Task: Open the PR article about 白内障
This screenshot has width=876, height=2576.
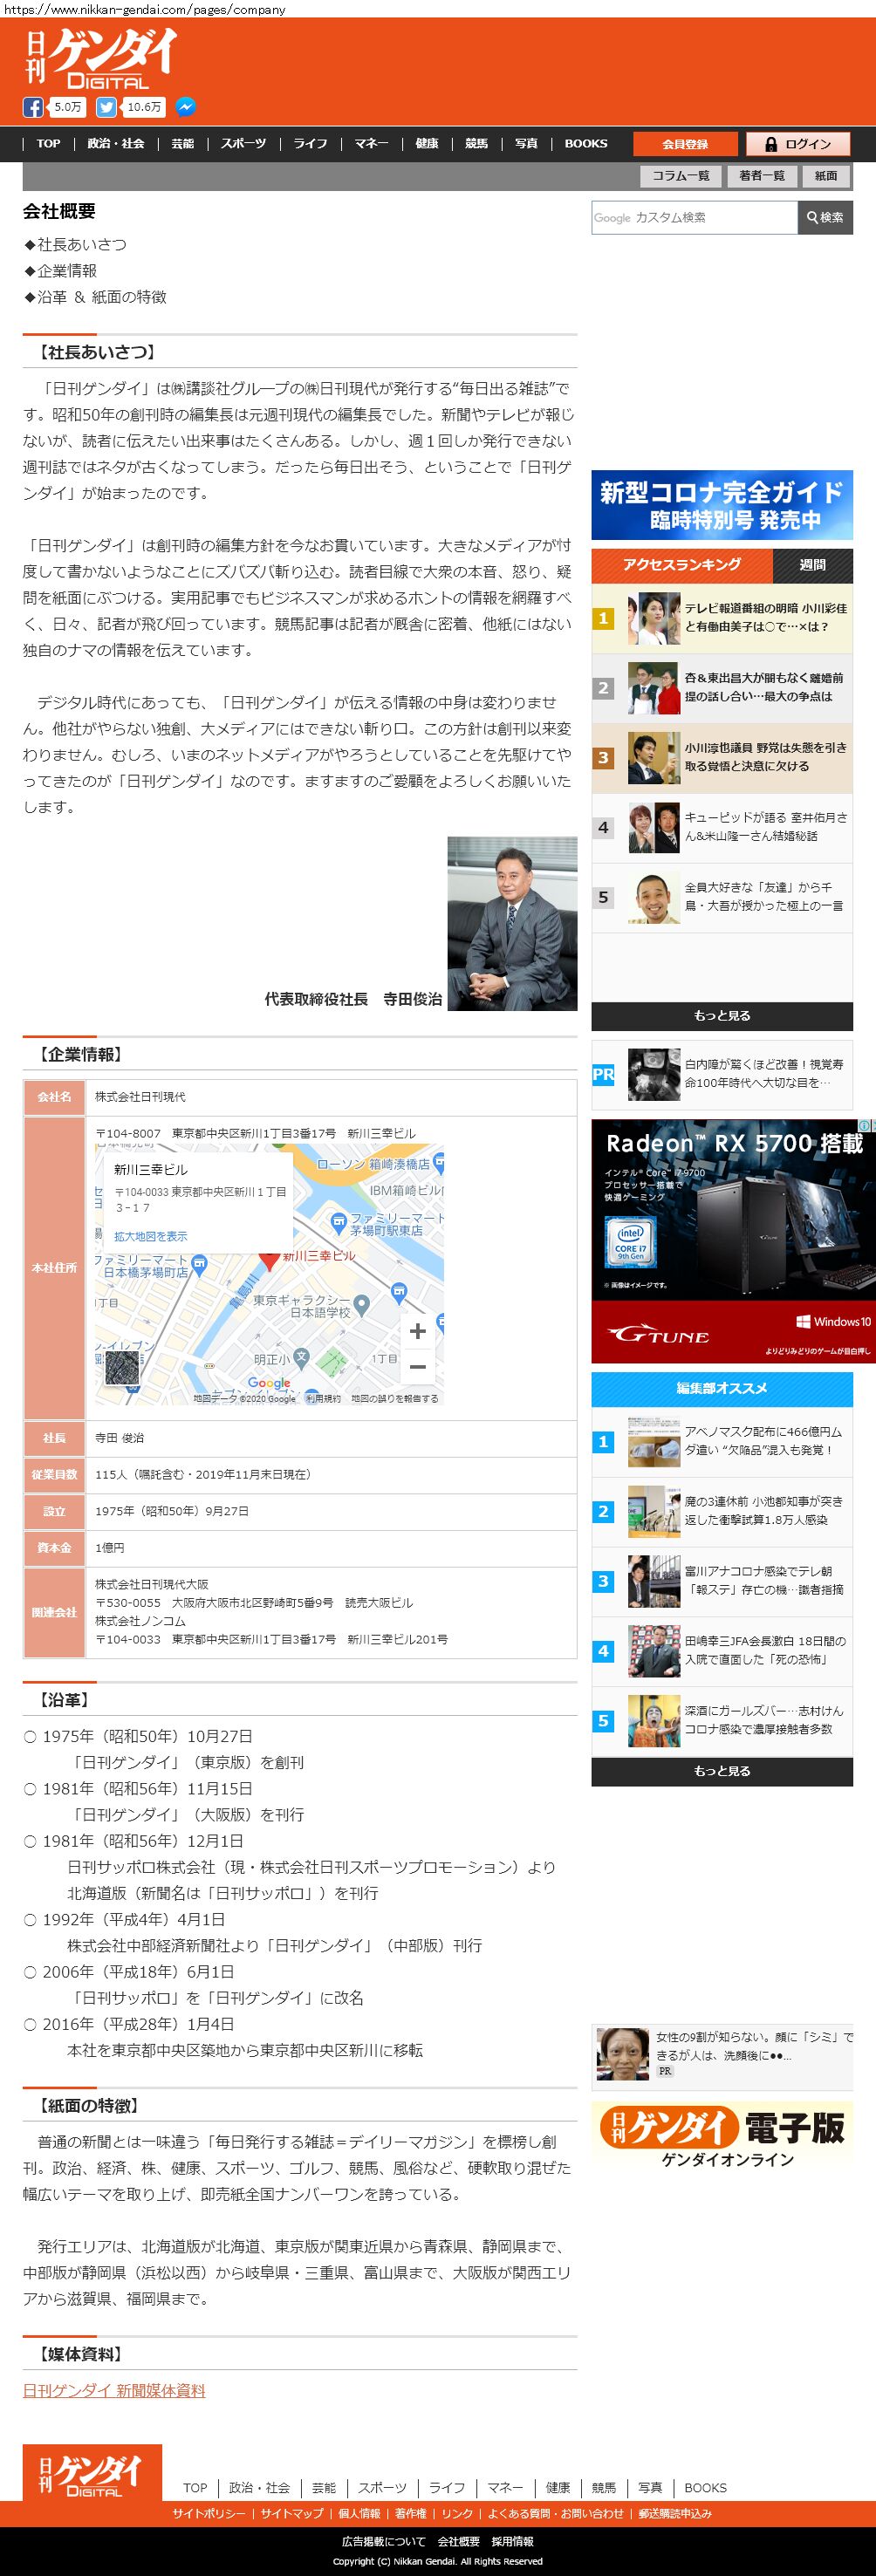Action: point(722,1074)
